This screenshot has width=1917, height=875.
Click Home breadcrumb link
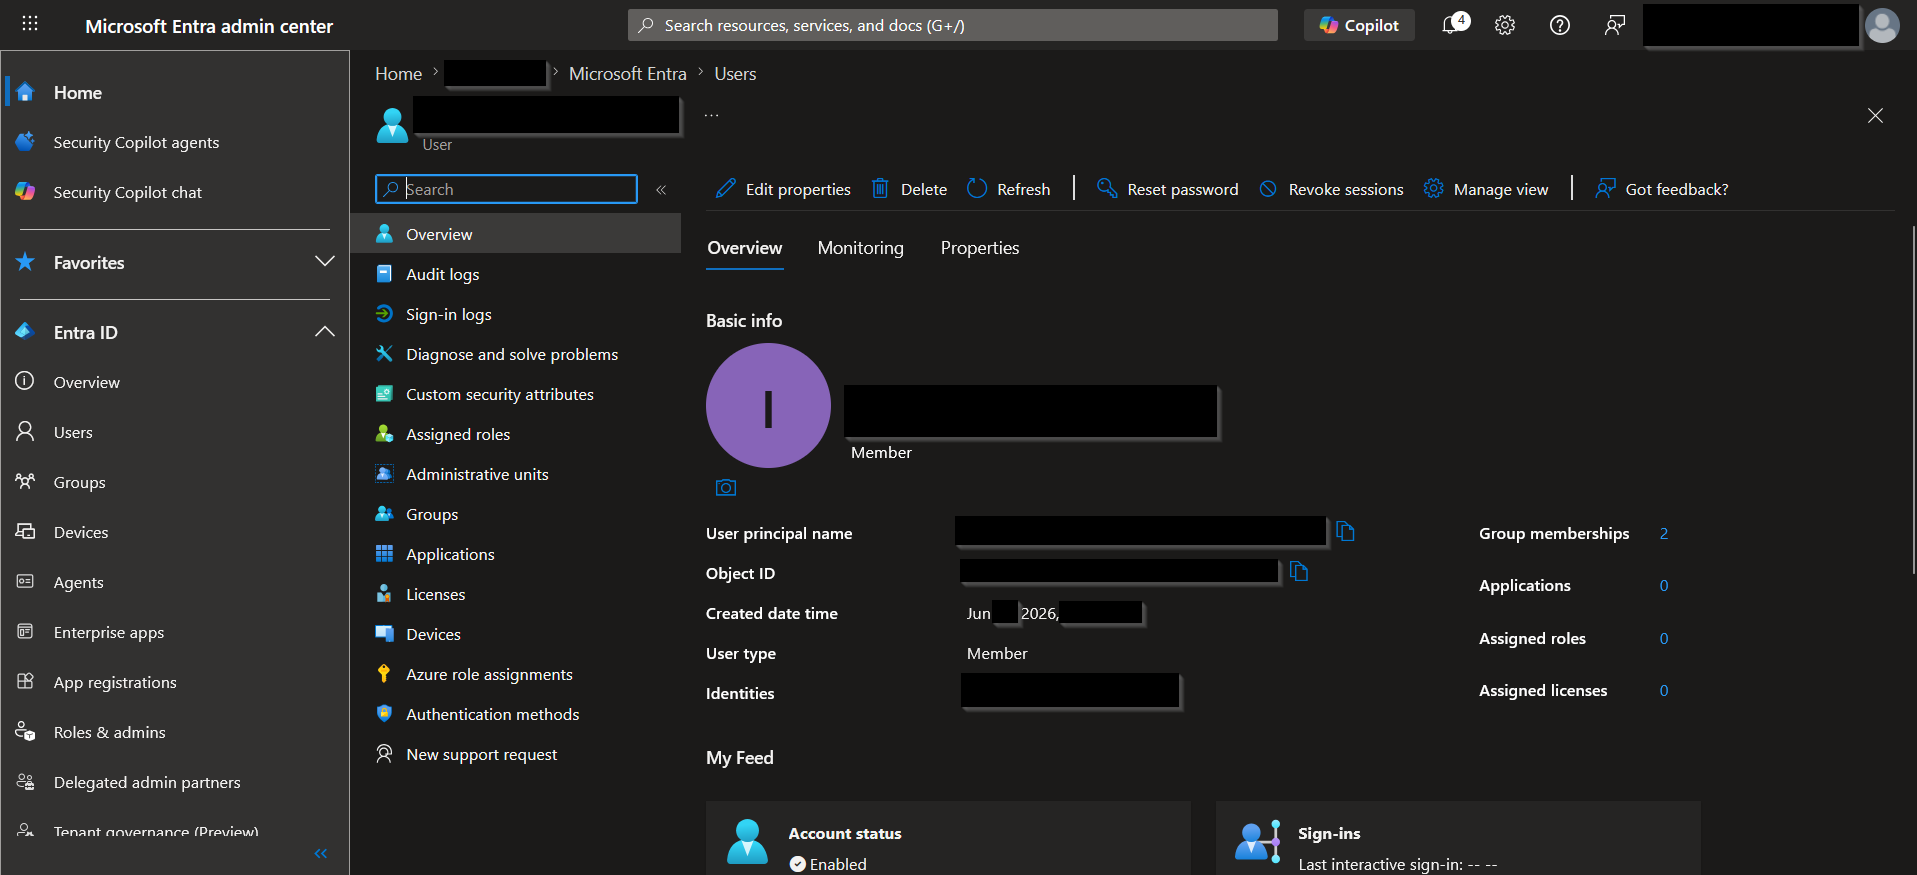398,73
